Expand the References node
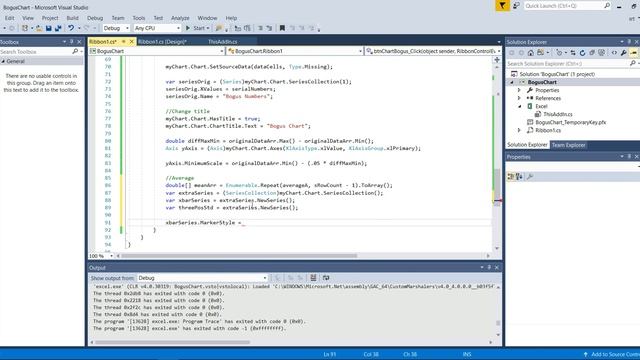 click(x=519, y=98)
